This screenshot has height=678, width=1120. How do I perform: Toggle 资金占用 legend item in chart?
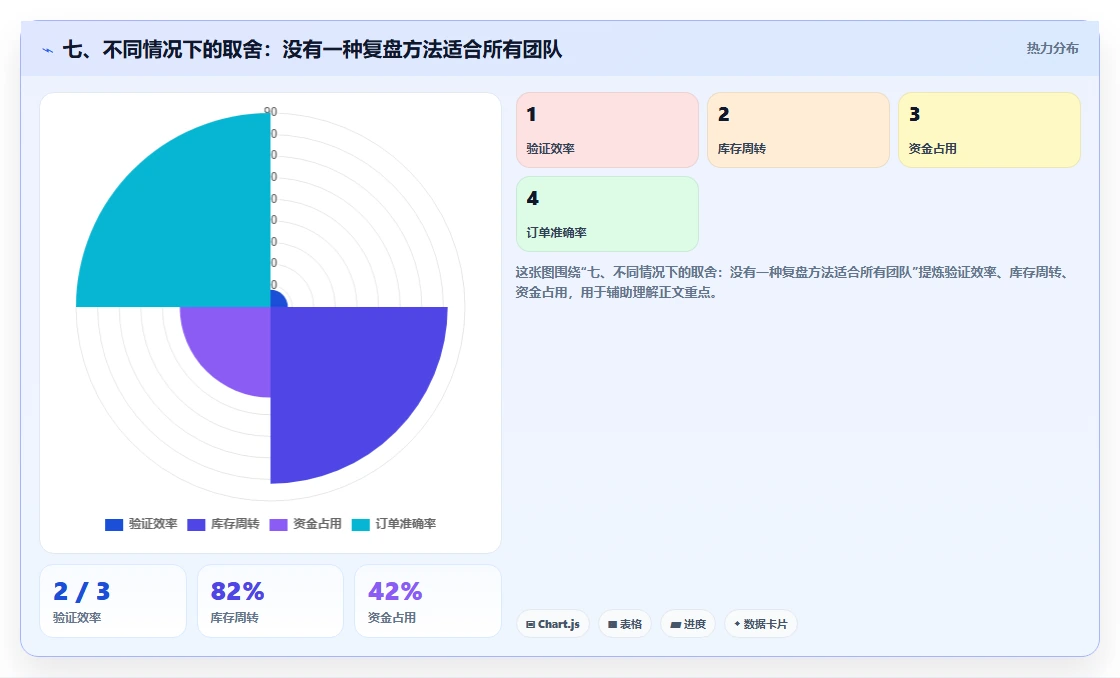pyautogui.click(x=305, y=524)
